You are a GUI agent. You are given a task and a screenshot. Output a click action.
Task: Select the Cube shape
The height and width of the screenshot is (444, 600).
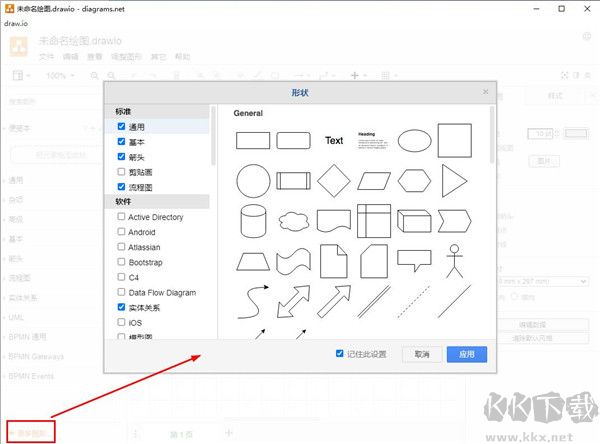414,221
